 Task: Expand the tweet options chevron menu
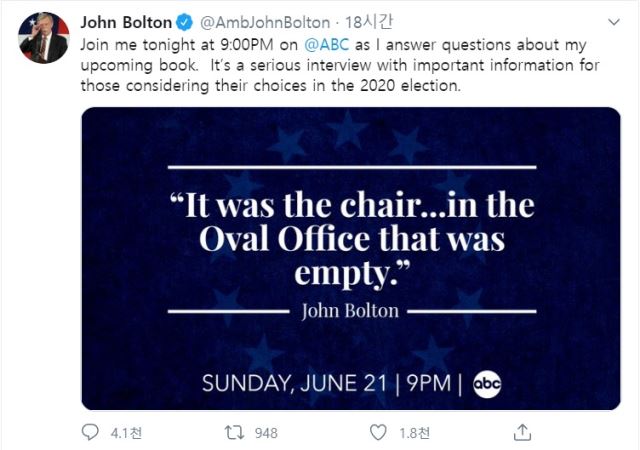[x=613, y=22]
